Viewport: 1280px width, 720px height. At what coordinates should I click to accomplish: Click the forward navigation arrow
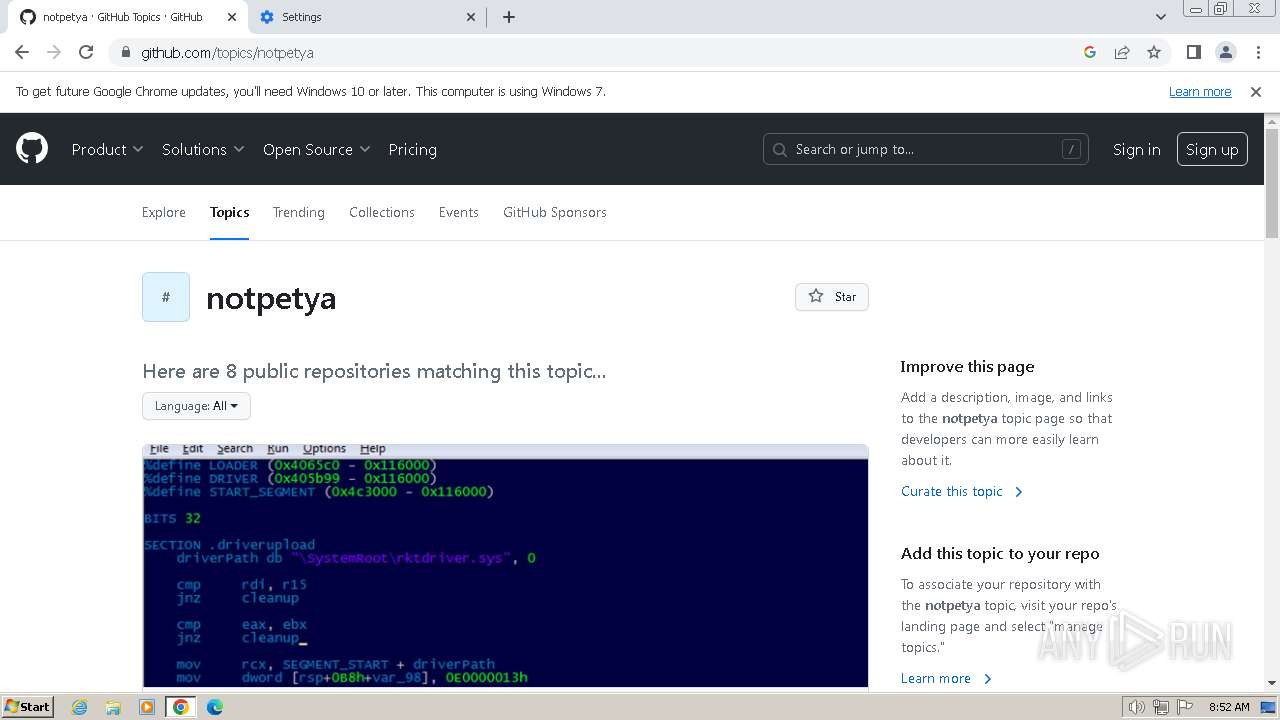(x=54, y=52)
